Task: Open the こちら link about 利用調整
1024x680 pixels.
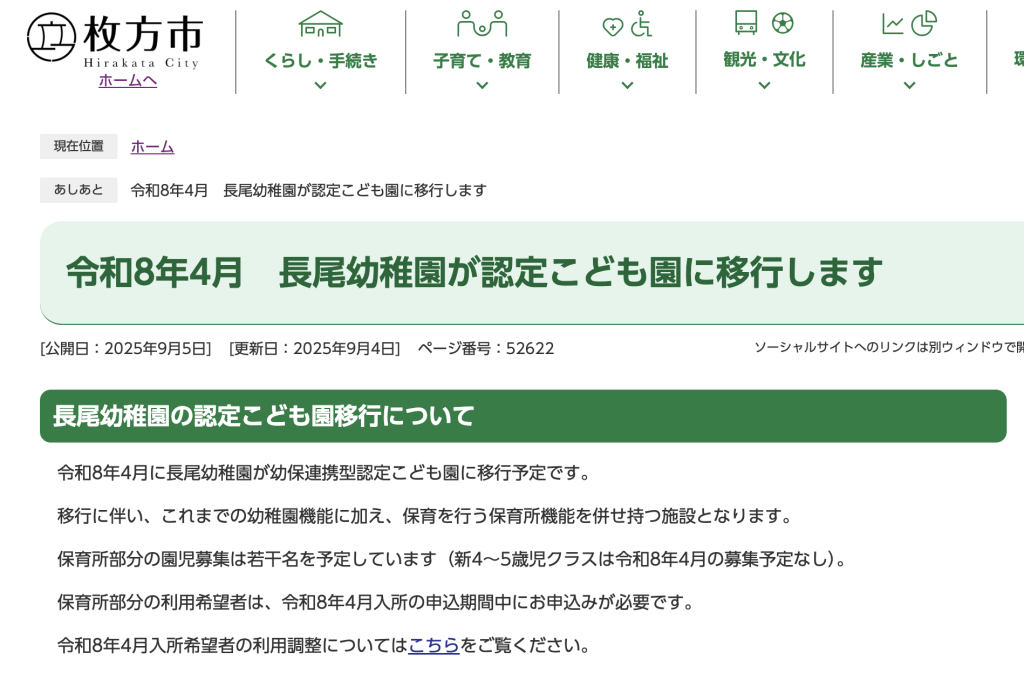Action: (433, 645)
